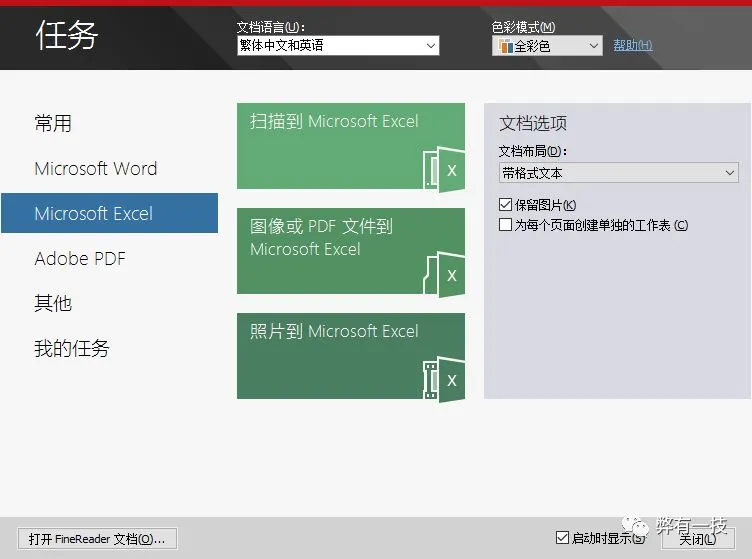Screen dimensions: 752x559
Task: Open the 色彩模式 dropdown
Action: [x=547, y=46]
